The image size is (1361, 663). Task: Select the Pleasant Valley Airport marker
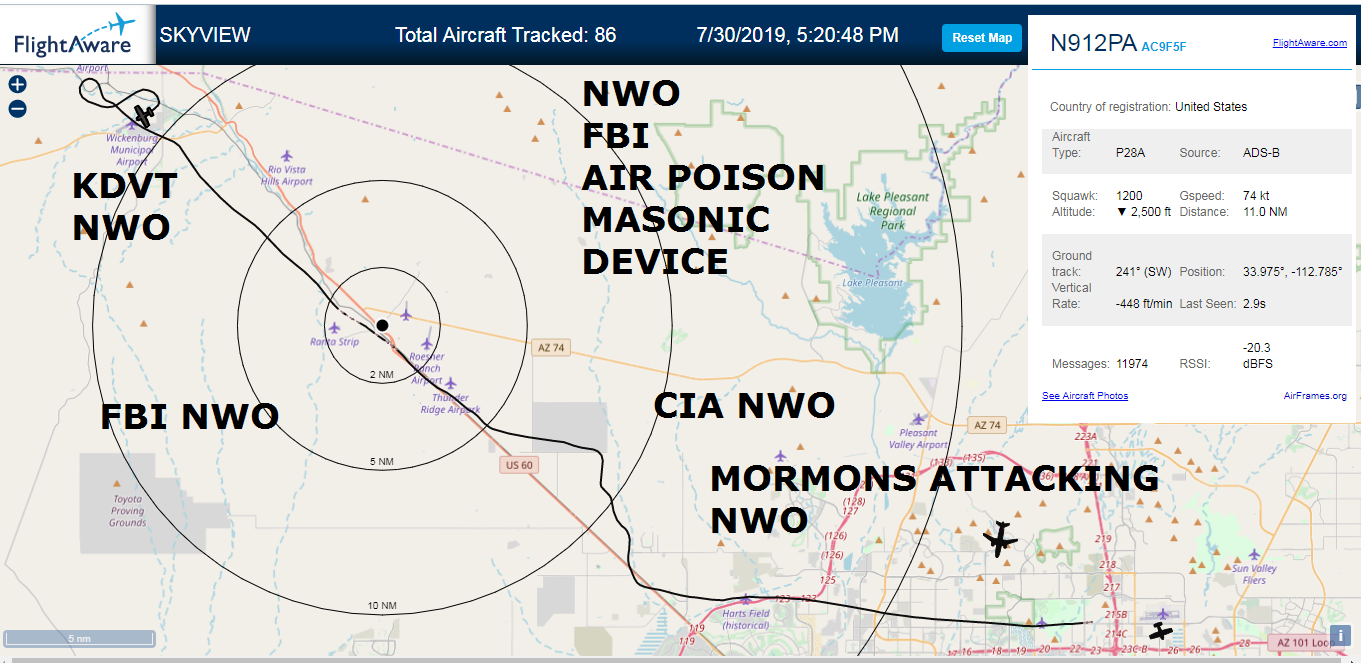tap(918, 419)
